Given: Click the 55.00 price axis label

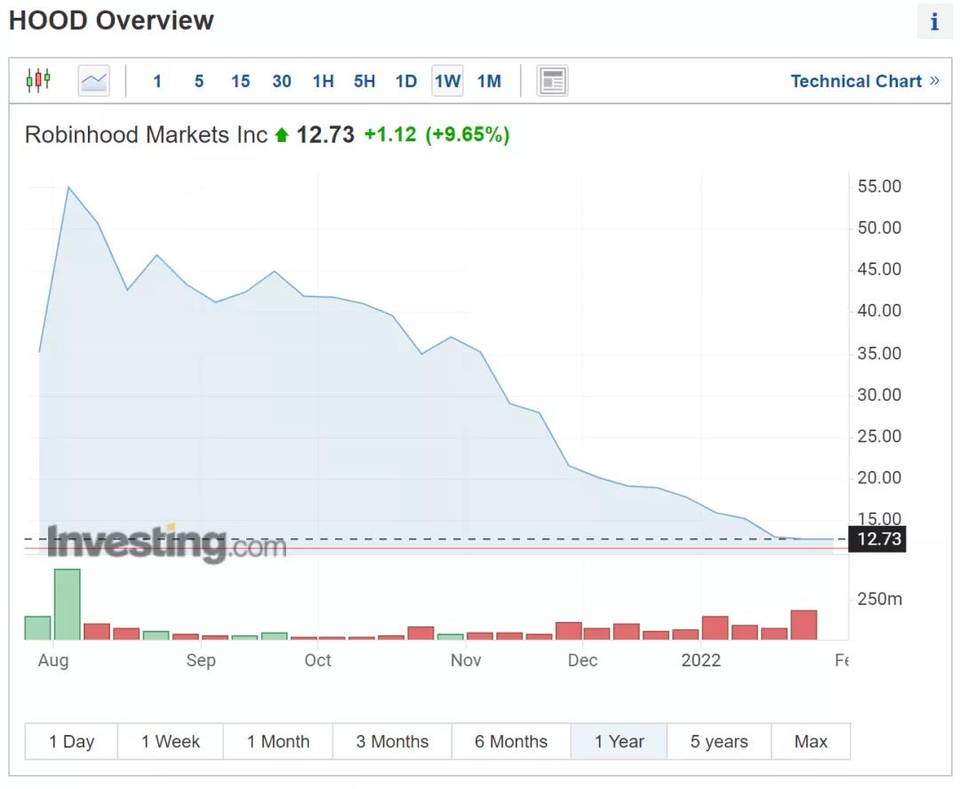Looking at the screenshot, I should (879, 186).
